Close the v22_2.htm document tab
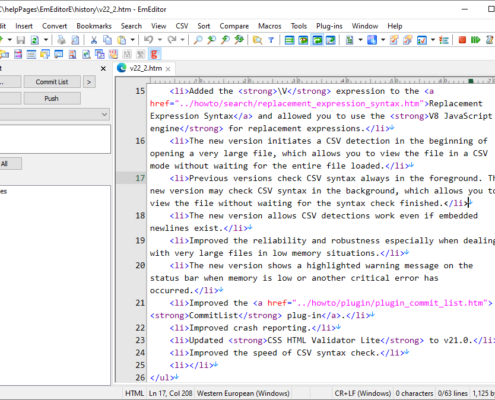This screenshot has height=400, width=495. point(168,69)
